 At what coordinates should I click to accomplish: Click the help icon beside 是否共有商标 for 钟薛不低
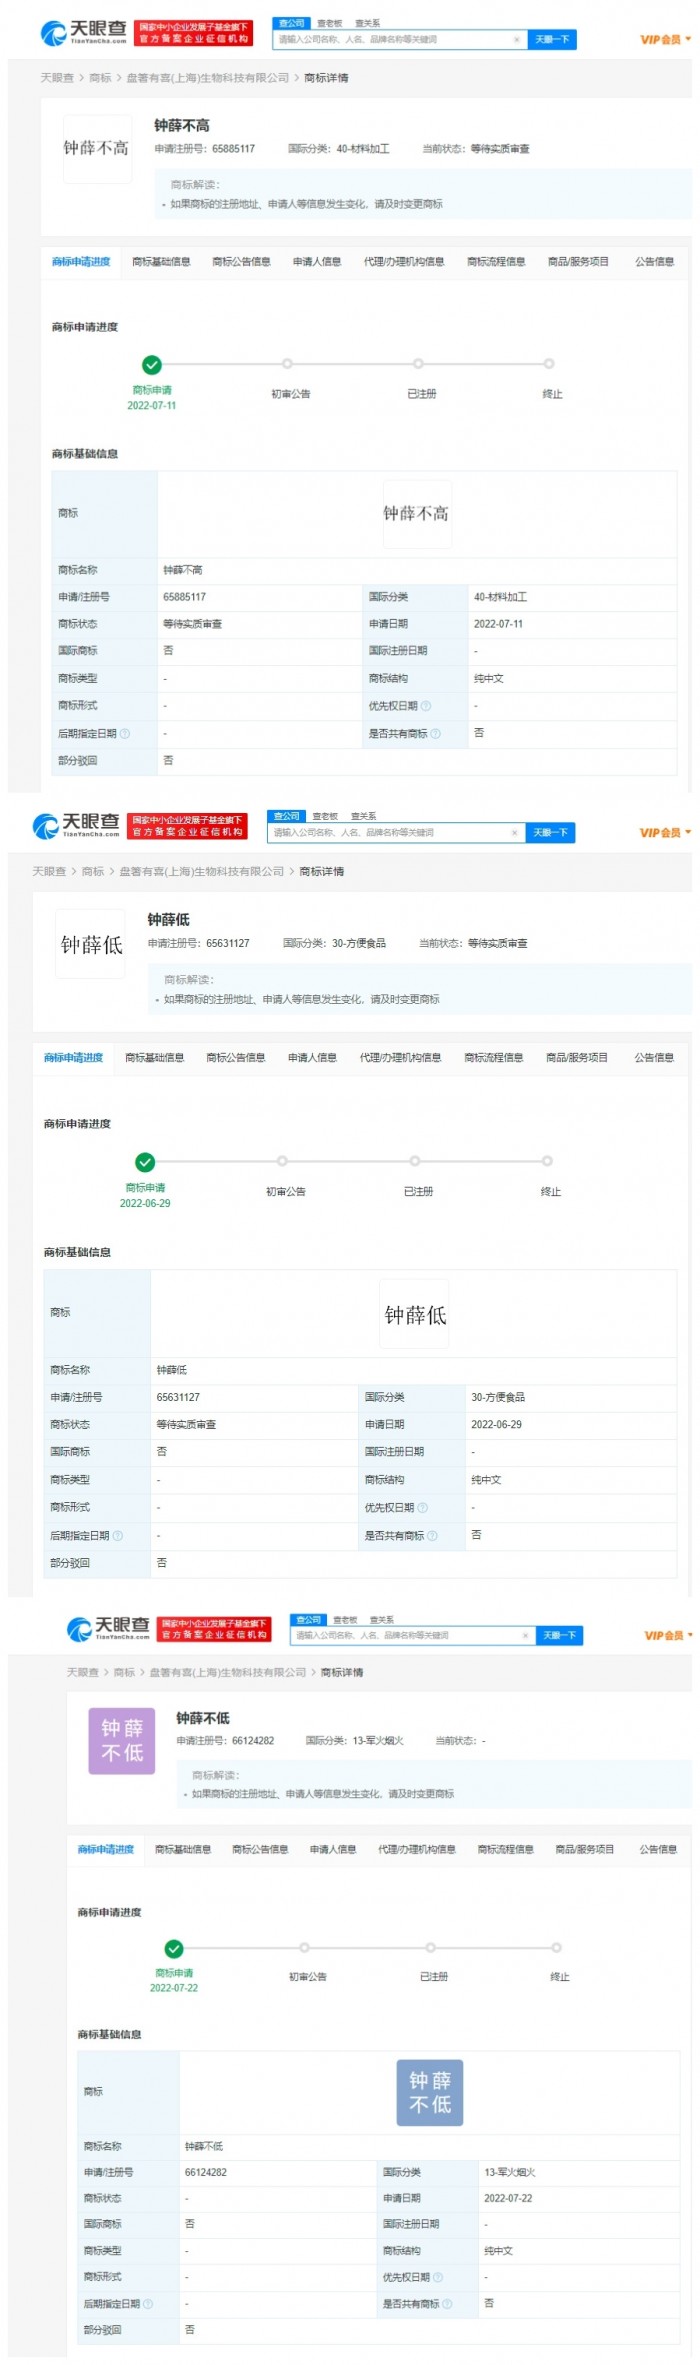pos(446,2304)
